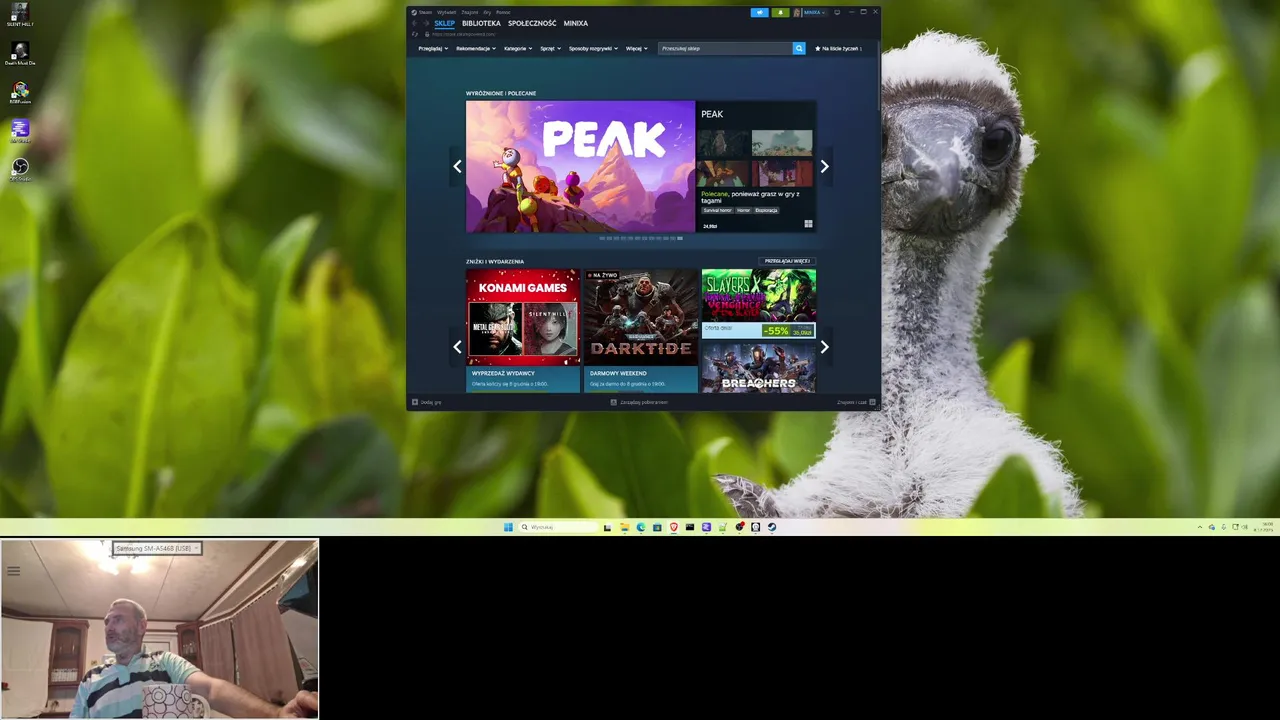
Task: Open the Wyświetl menu
Action: (446, 12)
